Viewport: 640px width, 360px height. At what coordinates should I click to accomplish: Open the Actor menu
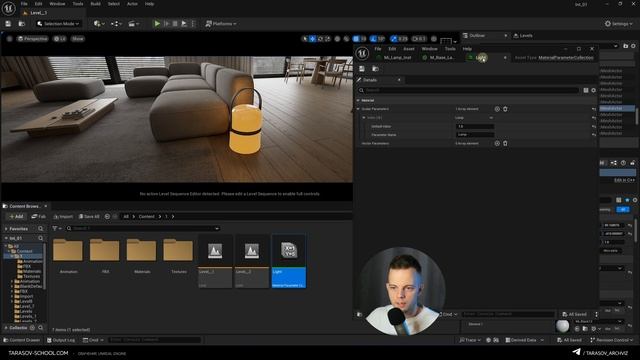point(132,4)
